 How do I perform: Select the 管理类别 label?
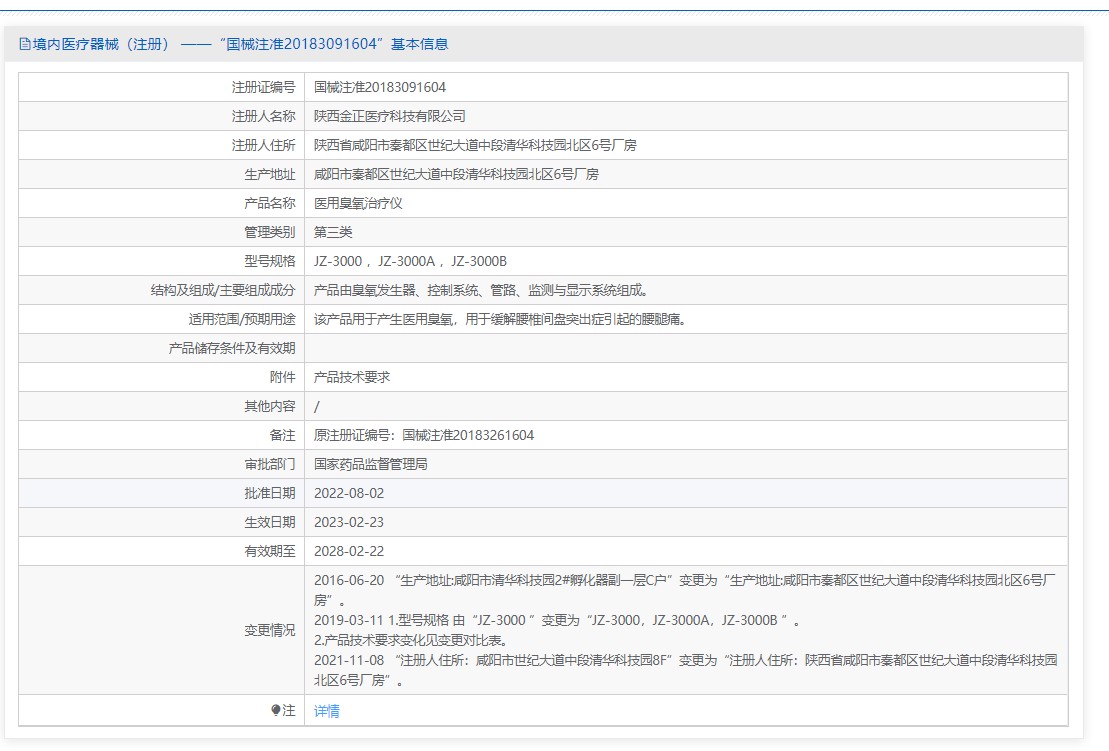(269, 232)
